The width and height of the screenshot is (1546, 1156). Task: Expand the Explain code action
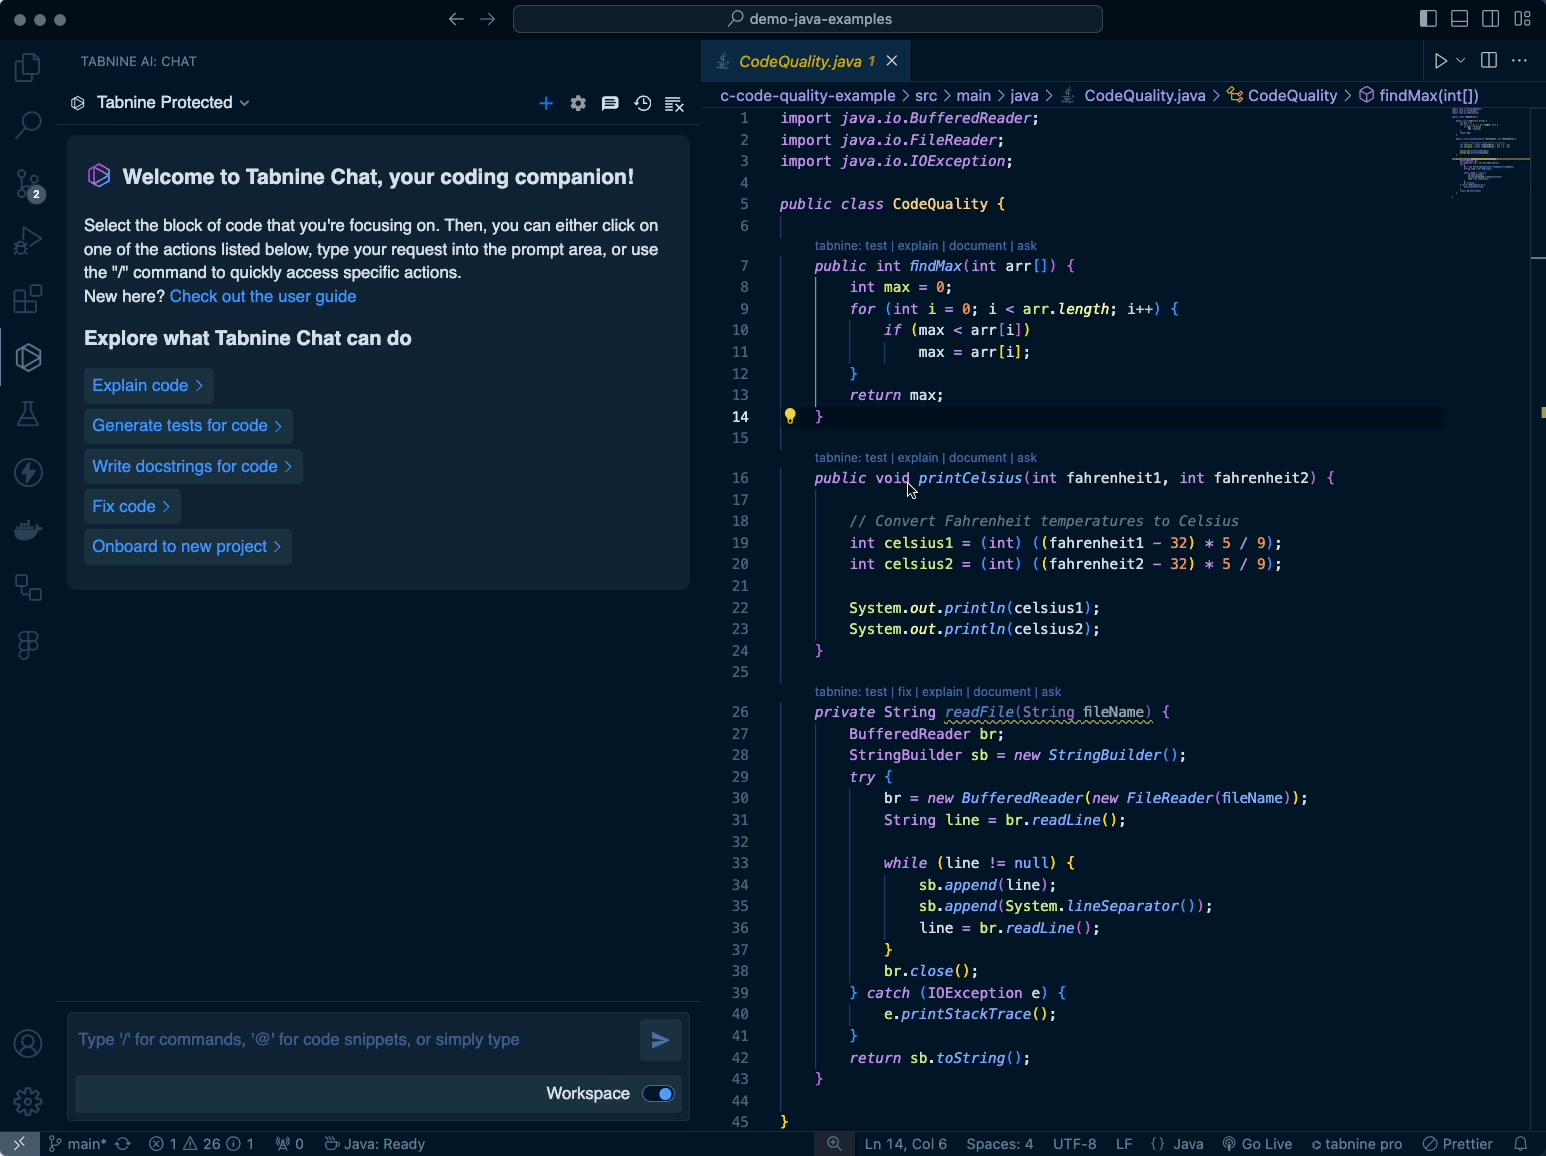[x=148, y=386]
